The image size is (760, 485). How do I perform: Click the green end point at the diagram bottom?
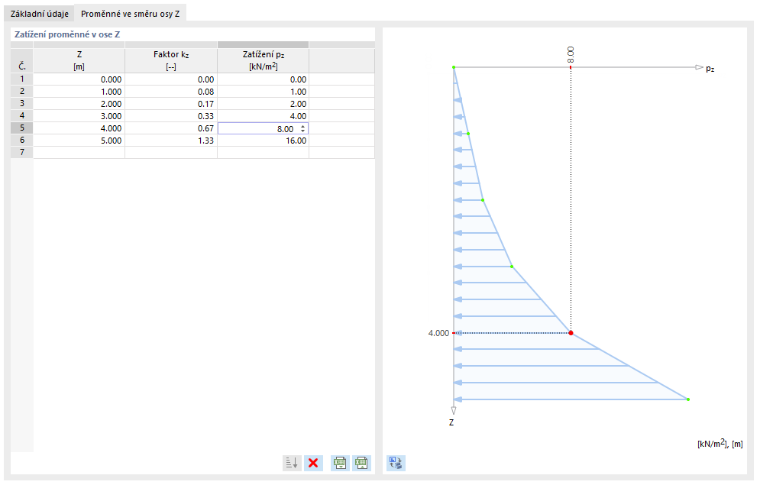tap(688, 399)
